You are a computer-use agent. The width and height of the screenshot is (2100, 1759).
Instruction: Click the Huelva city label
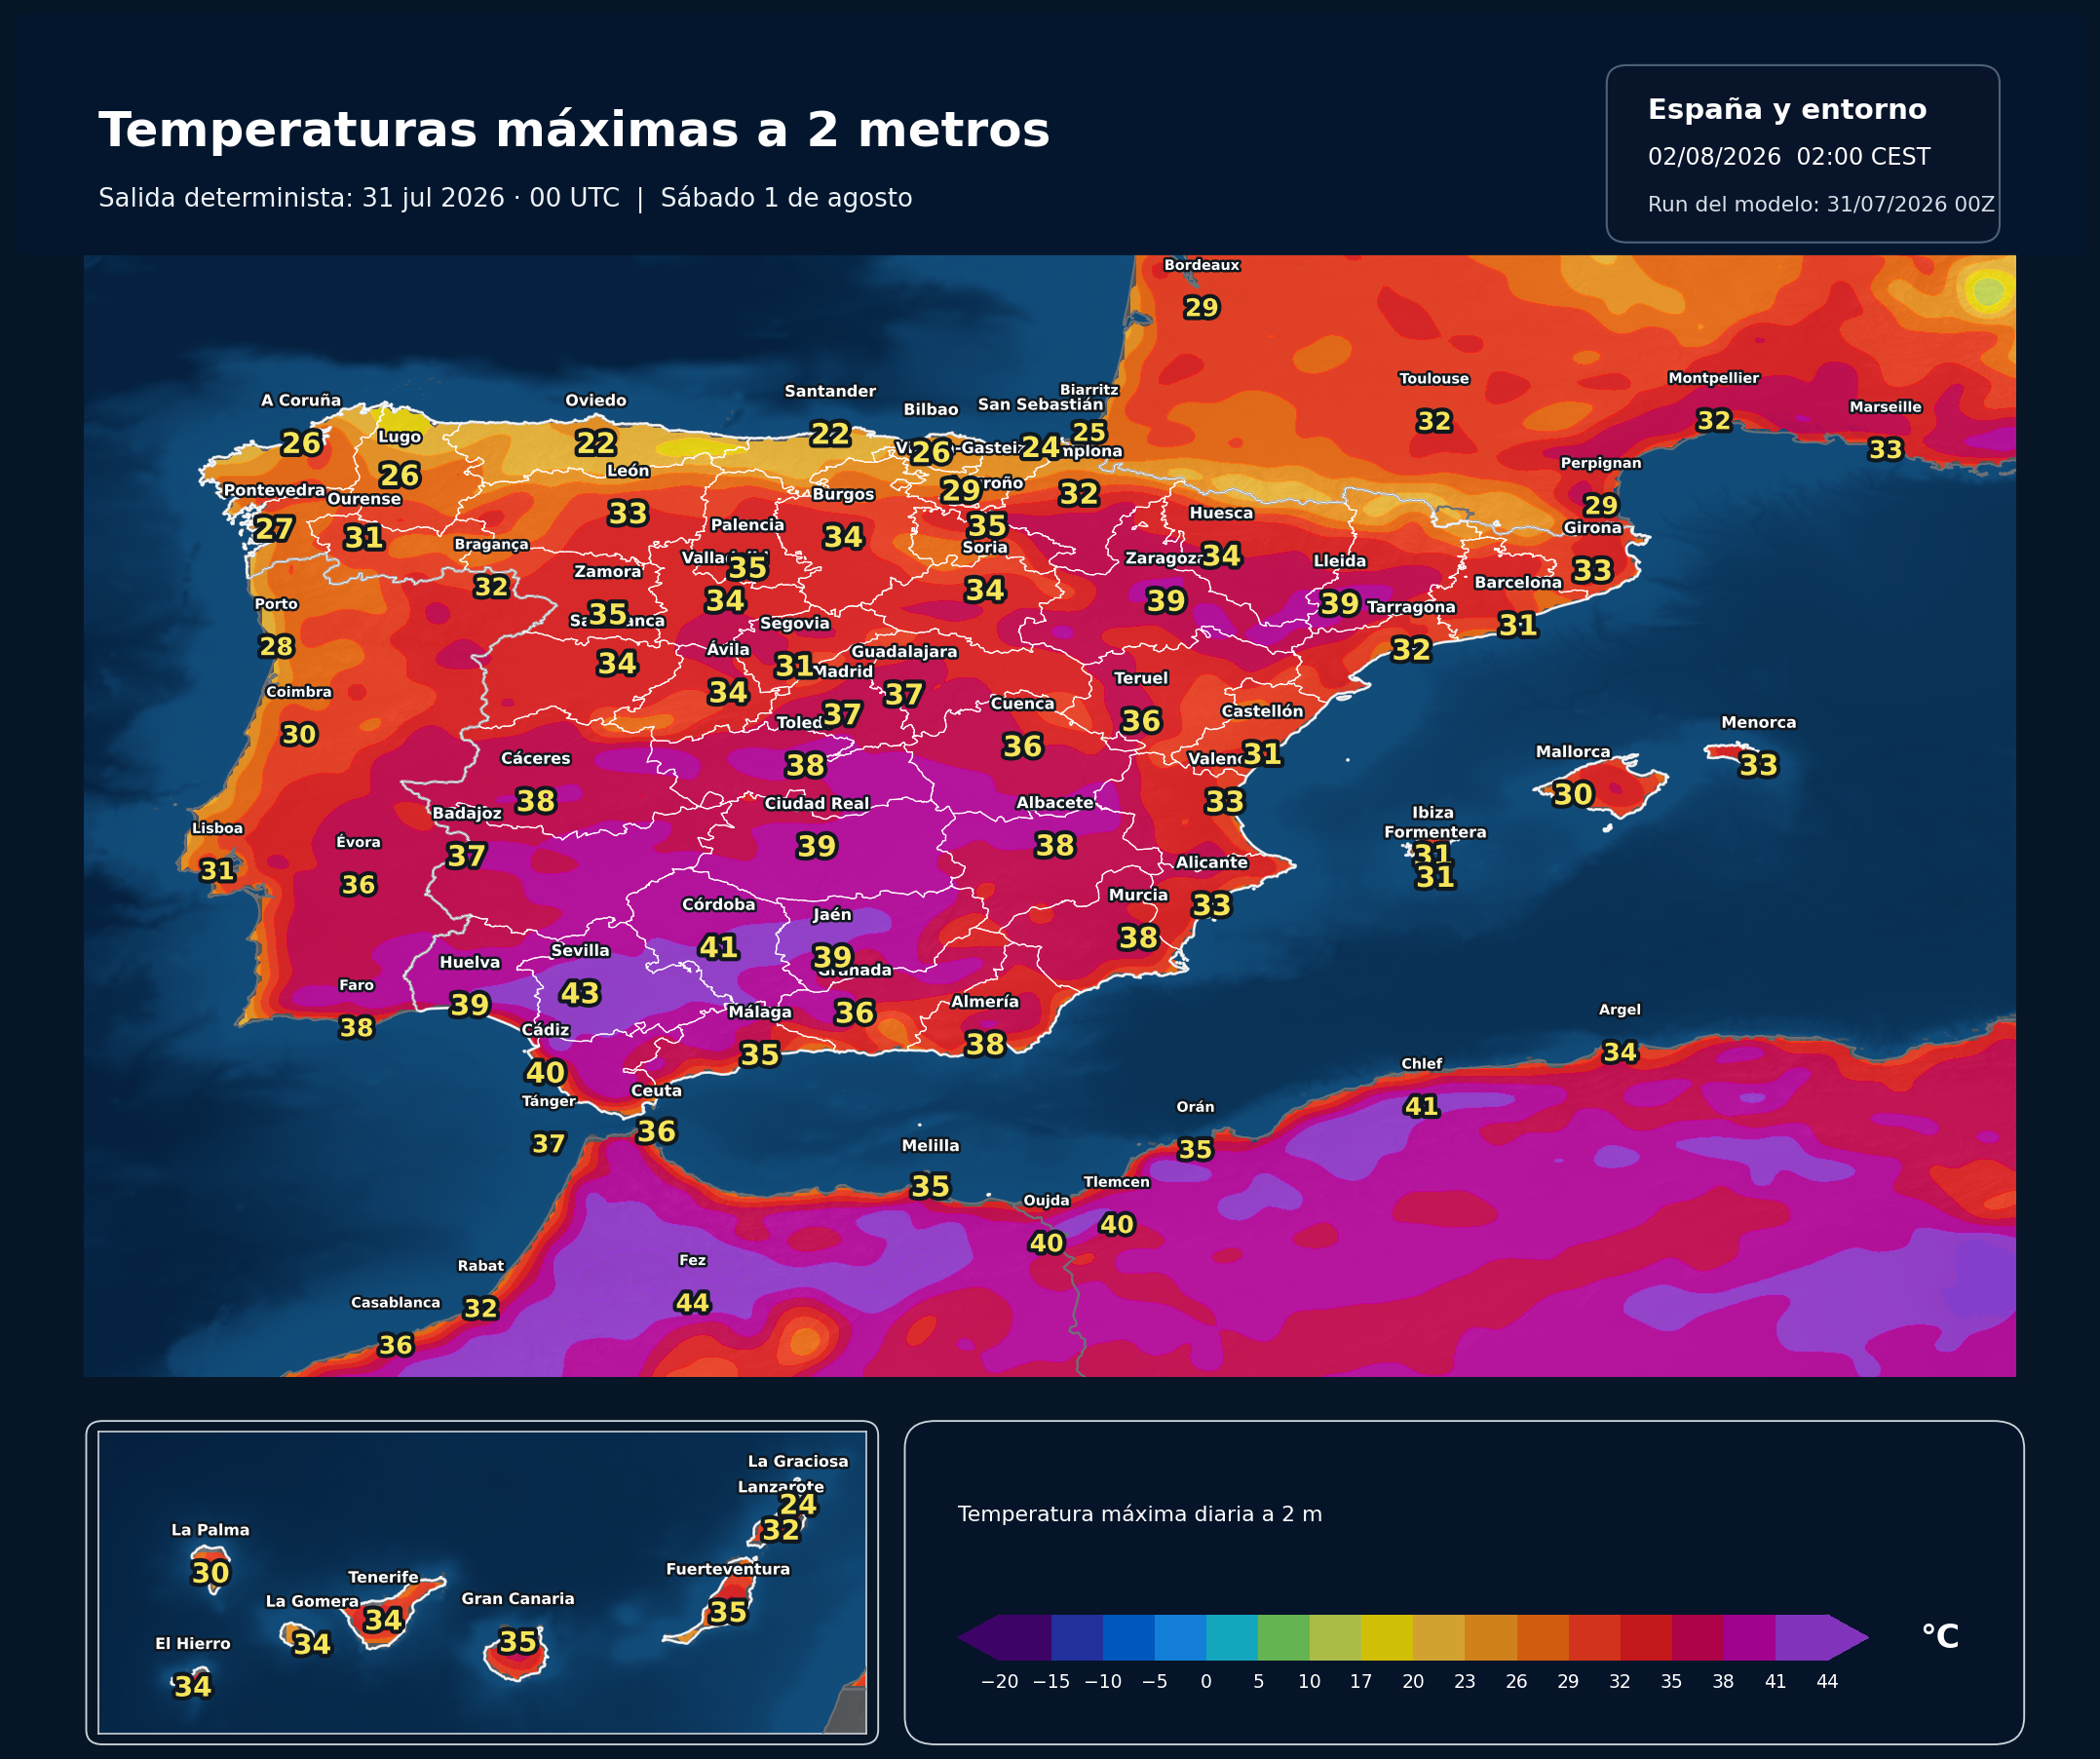tap(470, 962)
